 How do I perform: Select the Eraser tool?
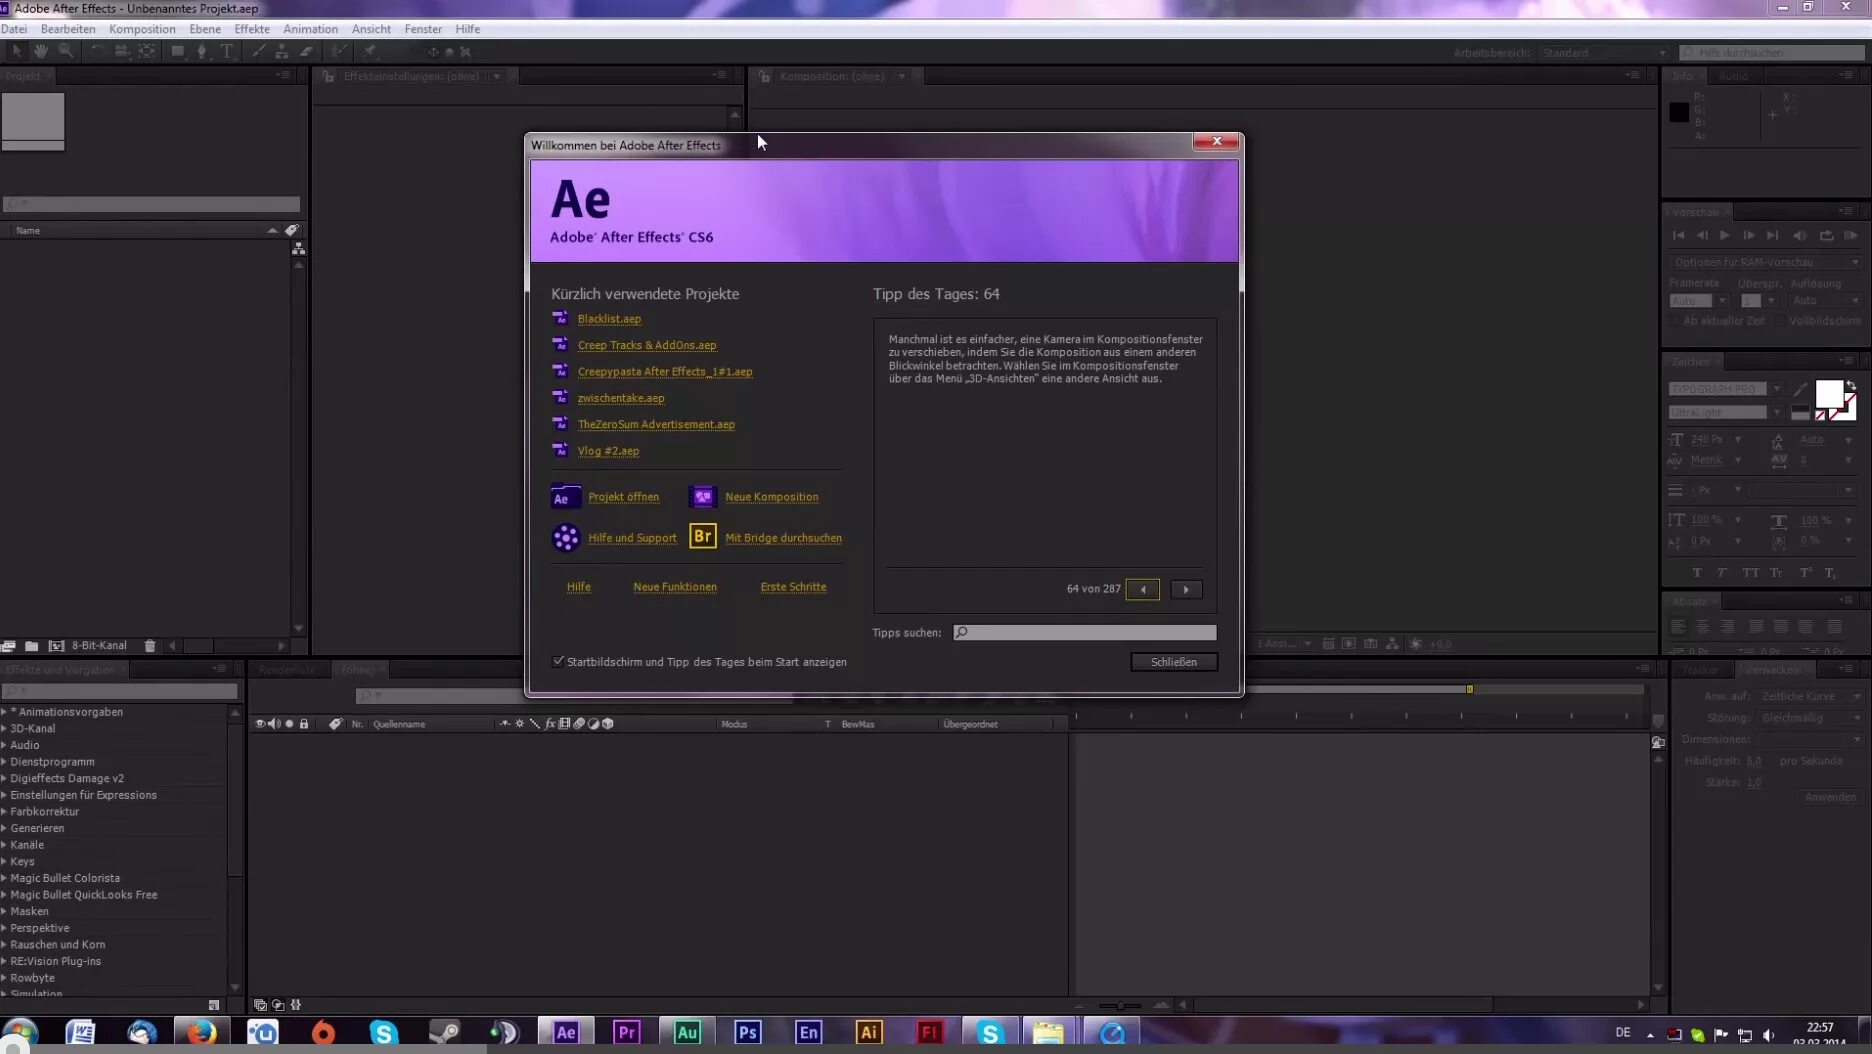(307, 51)
